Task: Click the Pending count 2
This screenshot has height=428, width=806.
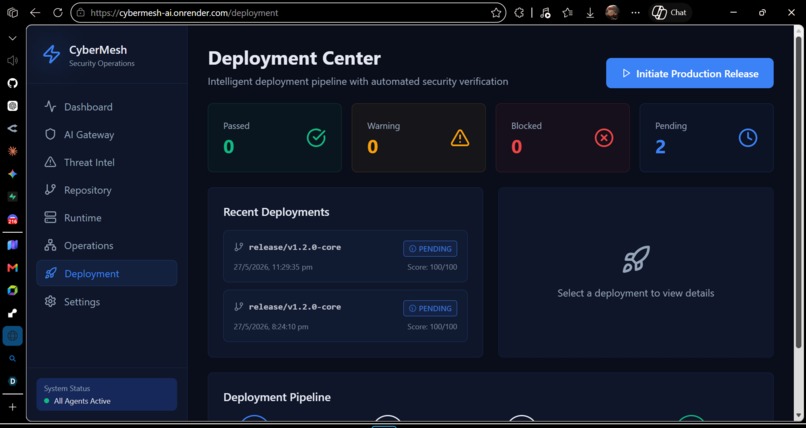Action: point(661,147)
